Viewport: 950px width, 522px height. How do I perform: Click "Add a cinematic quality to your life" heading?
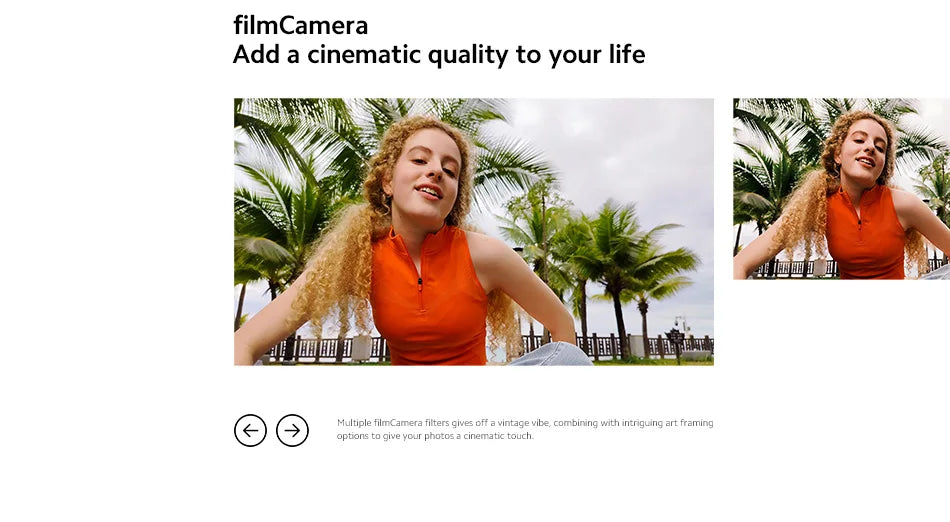pos(439,55)
